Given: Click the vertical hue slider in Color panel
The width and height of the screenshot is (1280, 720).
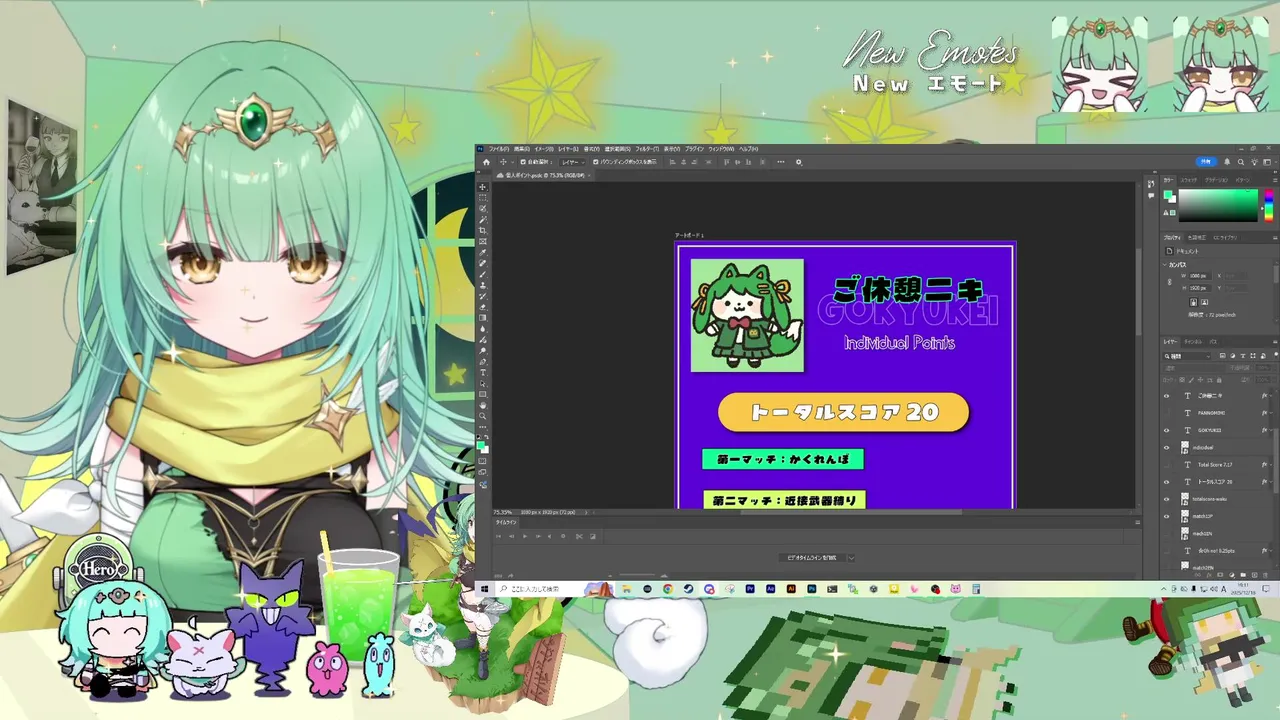Looking at the screenshot, I should click(x=1269, y=205).
